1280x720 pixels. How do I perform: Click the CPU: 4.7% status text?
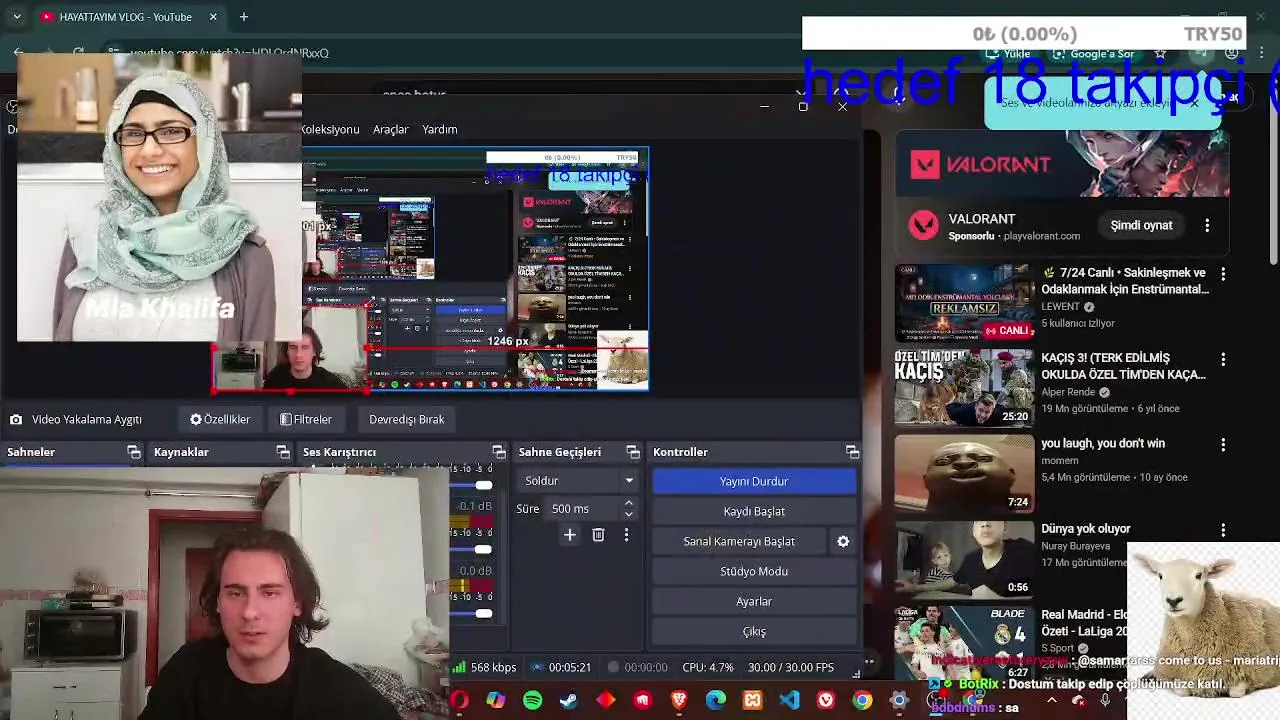tap(707, 667)
